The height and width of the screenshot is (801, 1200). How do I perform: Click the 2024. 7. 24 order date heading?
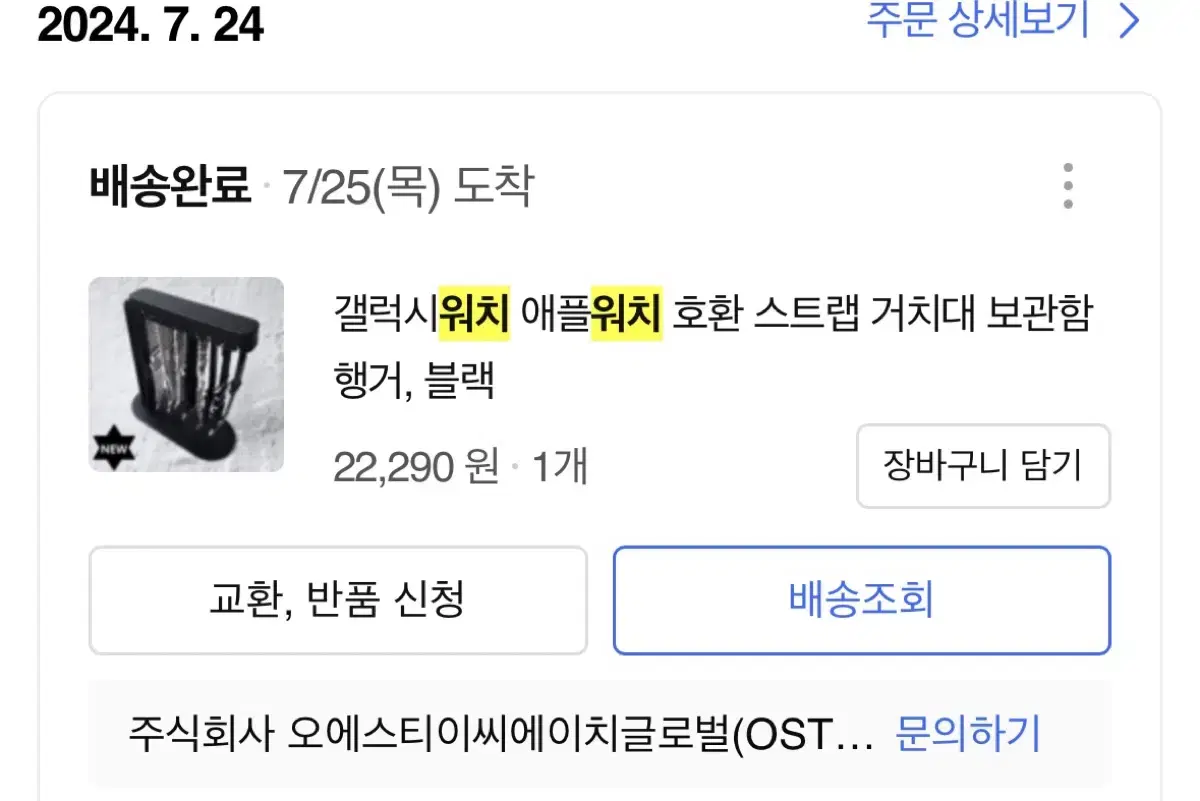click(x=151, y=25)
